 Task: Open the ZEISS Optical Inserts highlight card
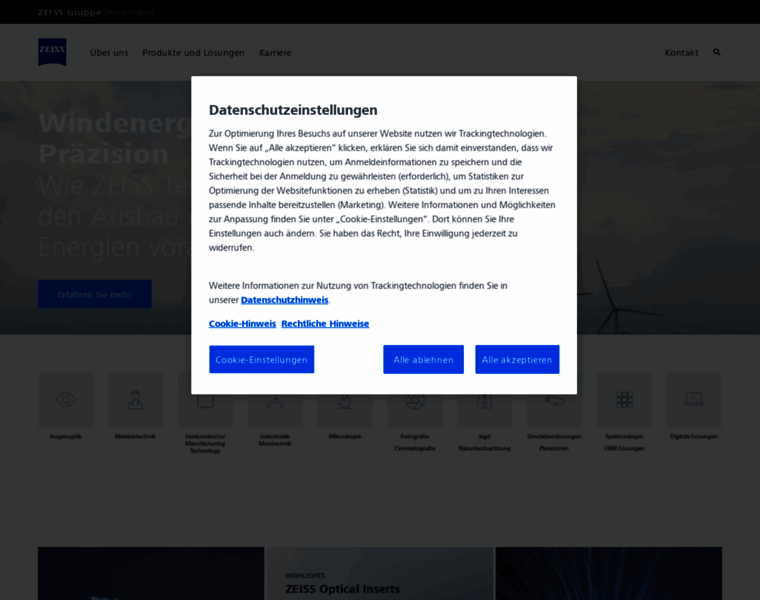(x=380, y=574)
